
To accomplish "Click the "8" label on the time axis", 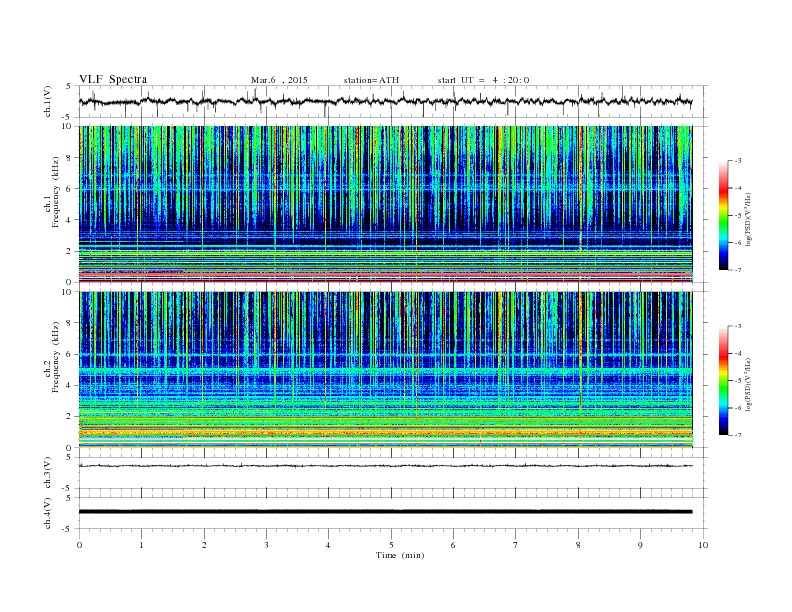I will click(578, 545).
